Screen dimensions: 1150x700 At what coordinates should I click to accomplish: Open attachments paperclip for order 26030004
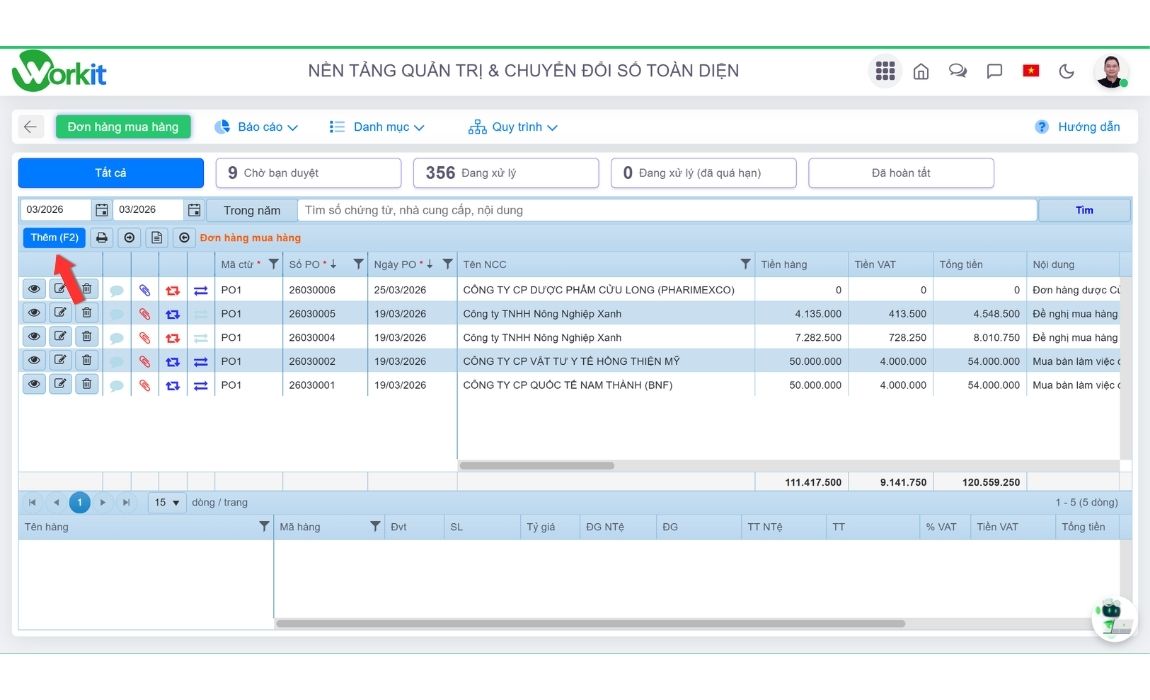point(144,338)
